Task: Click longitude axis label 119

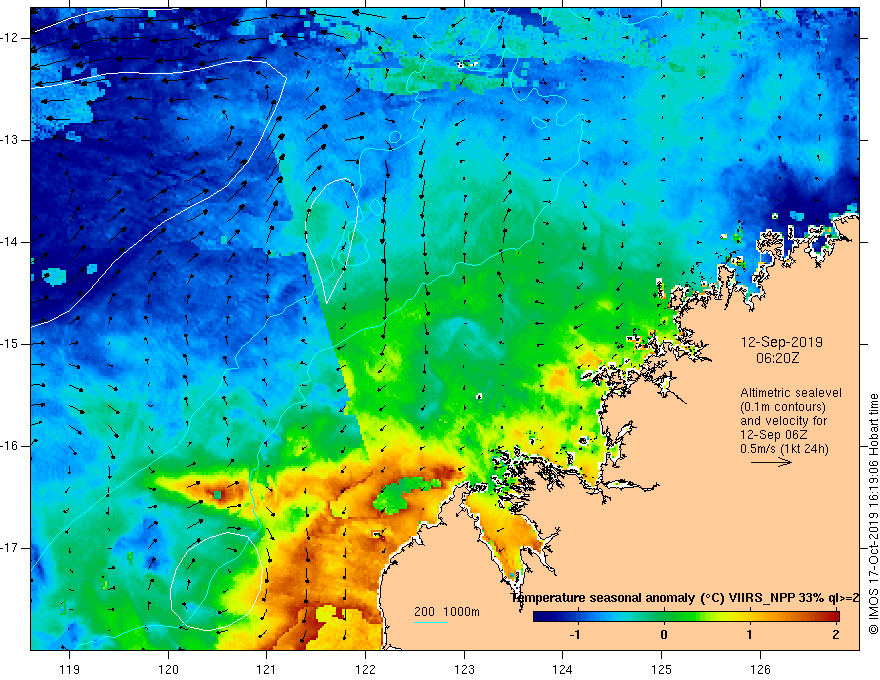Action: pyautogui.click(x=70, y=669)
